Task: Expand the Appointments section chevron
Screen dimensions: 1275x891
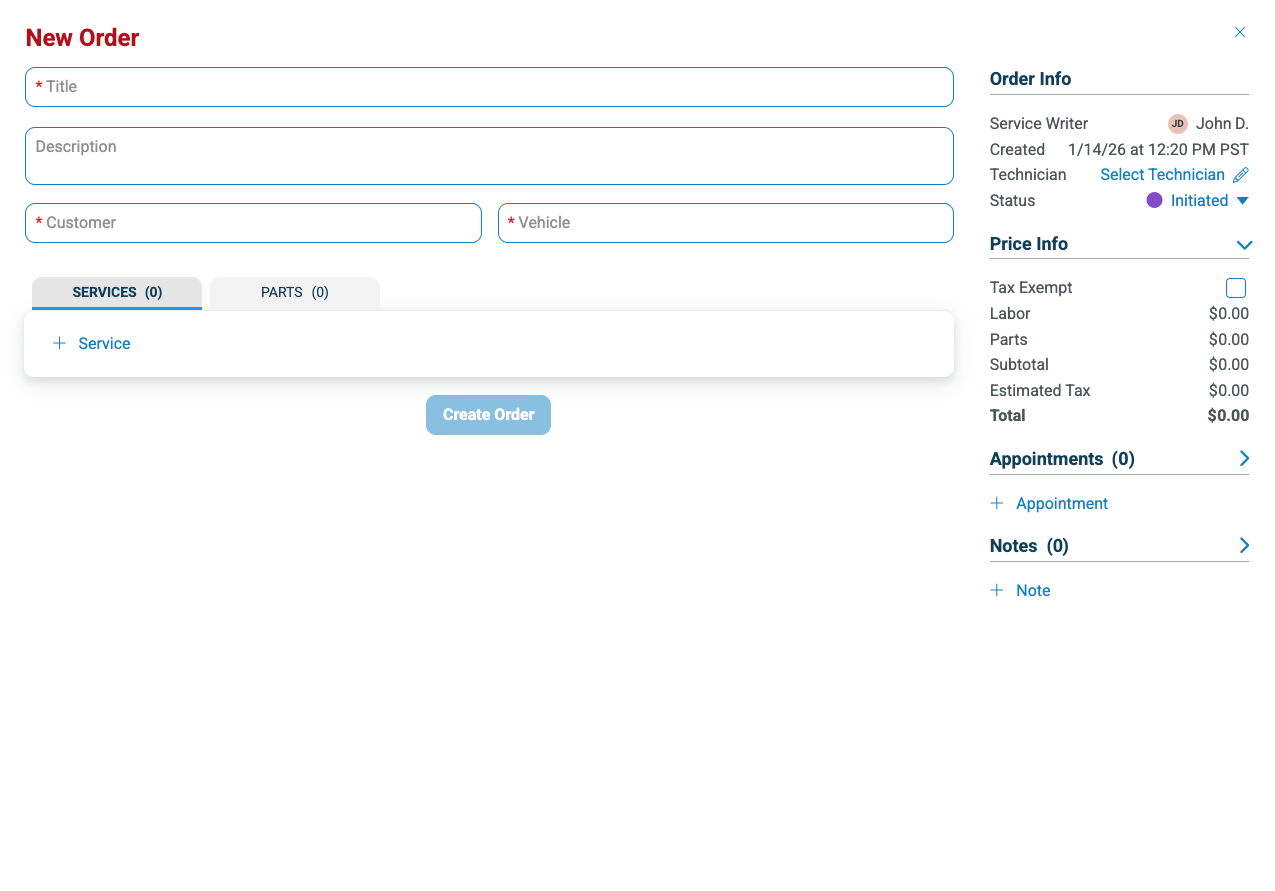Action: tap(1244, 458)
